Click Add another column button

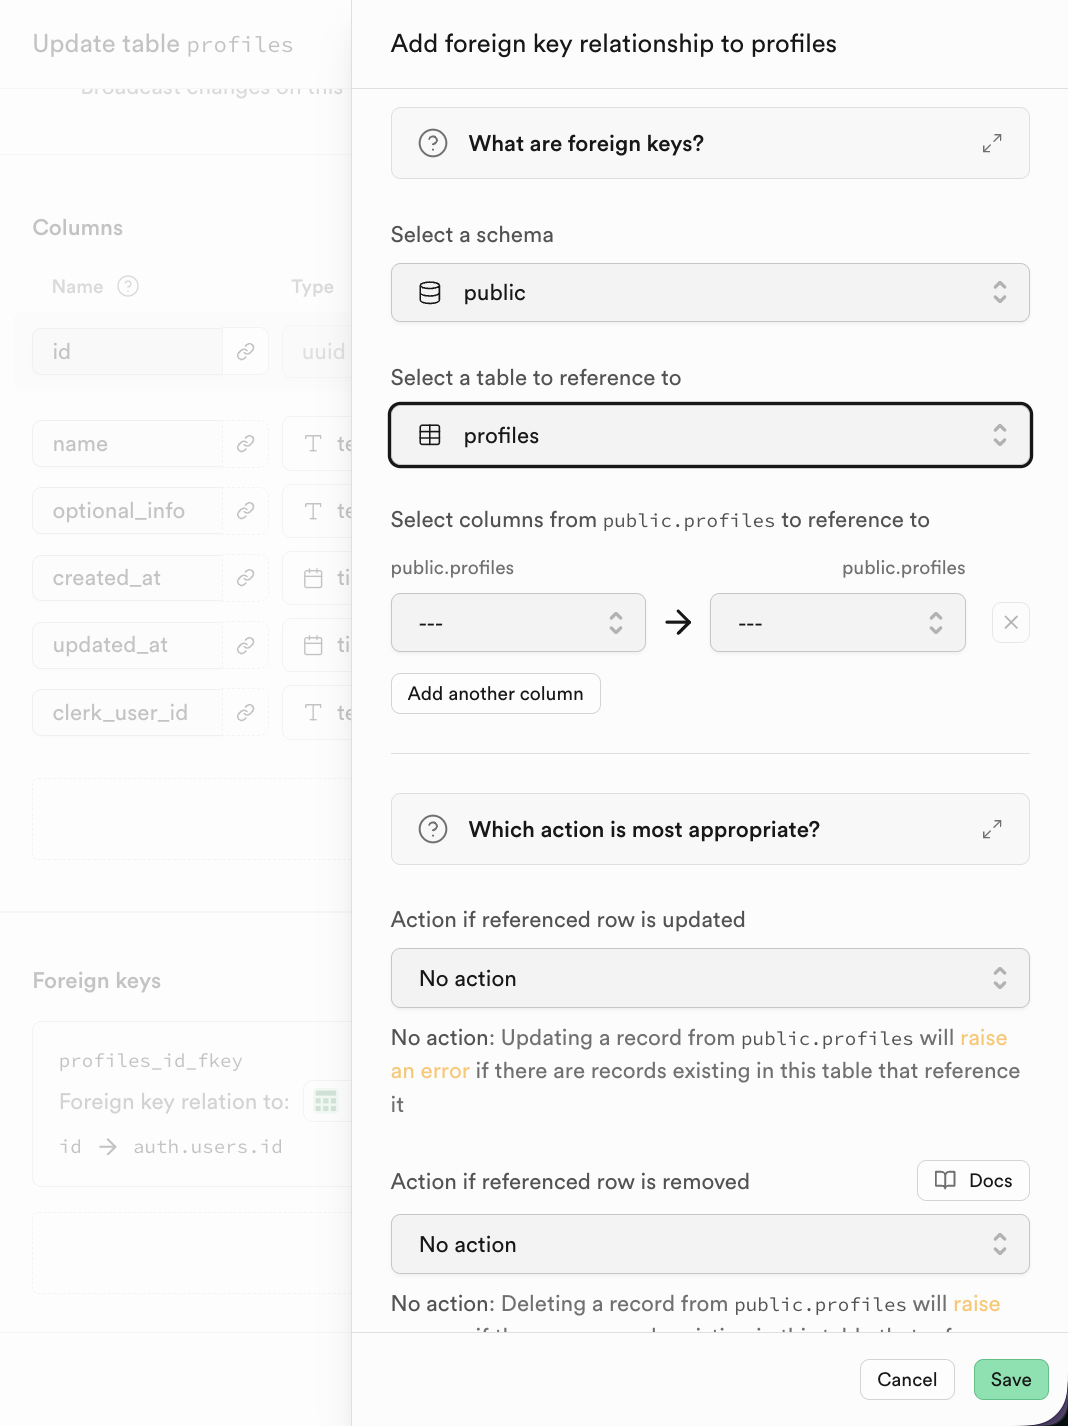pyautogui.click(x=495, y=694)
